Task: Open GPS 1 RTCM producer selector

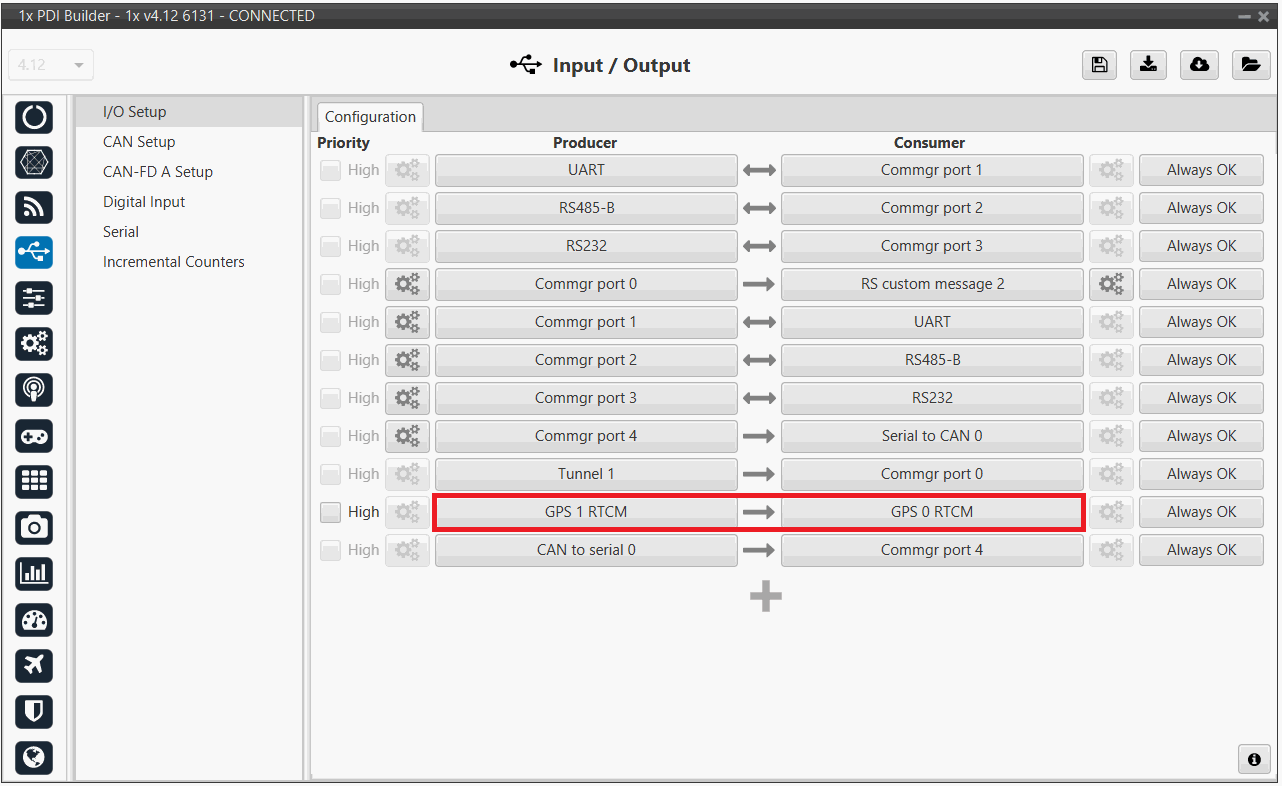Action: coord(586,512)
